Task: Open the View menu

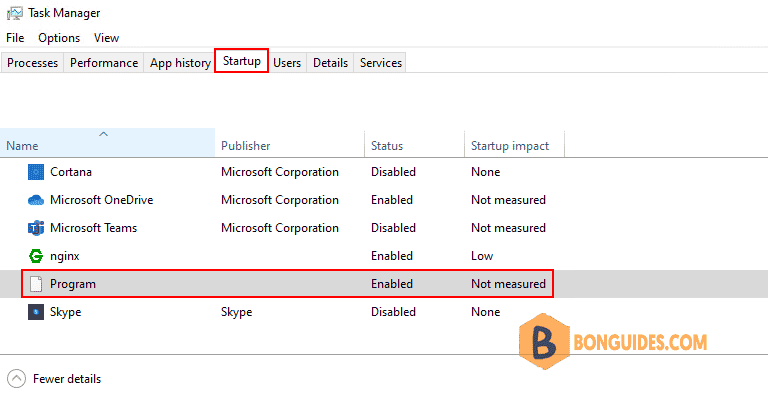Action: tap(106, 38)
